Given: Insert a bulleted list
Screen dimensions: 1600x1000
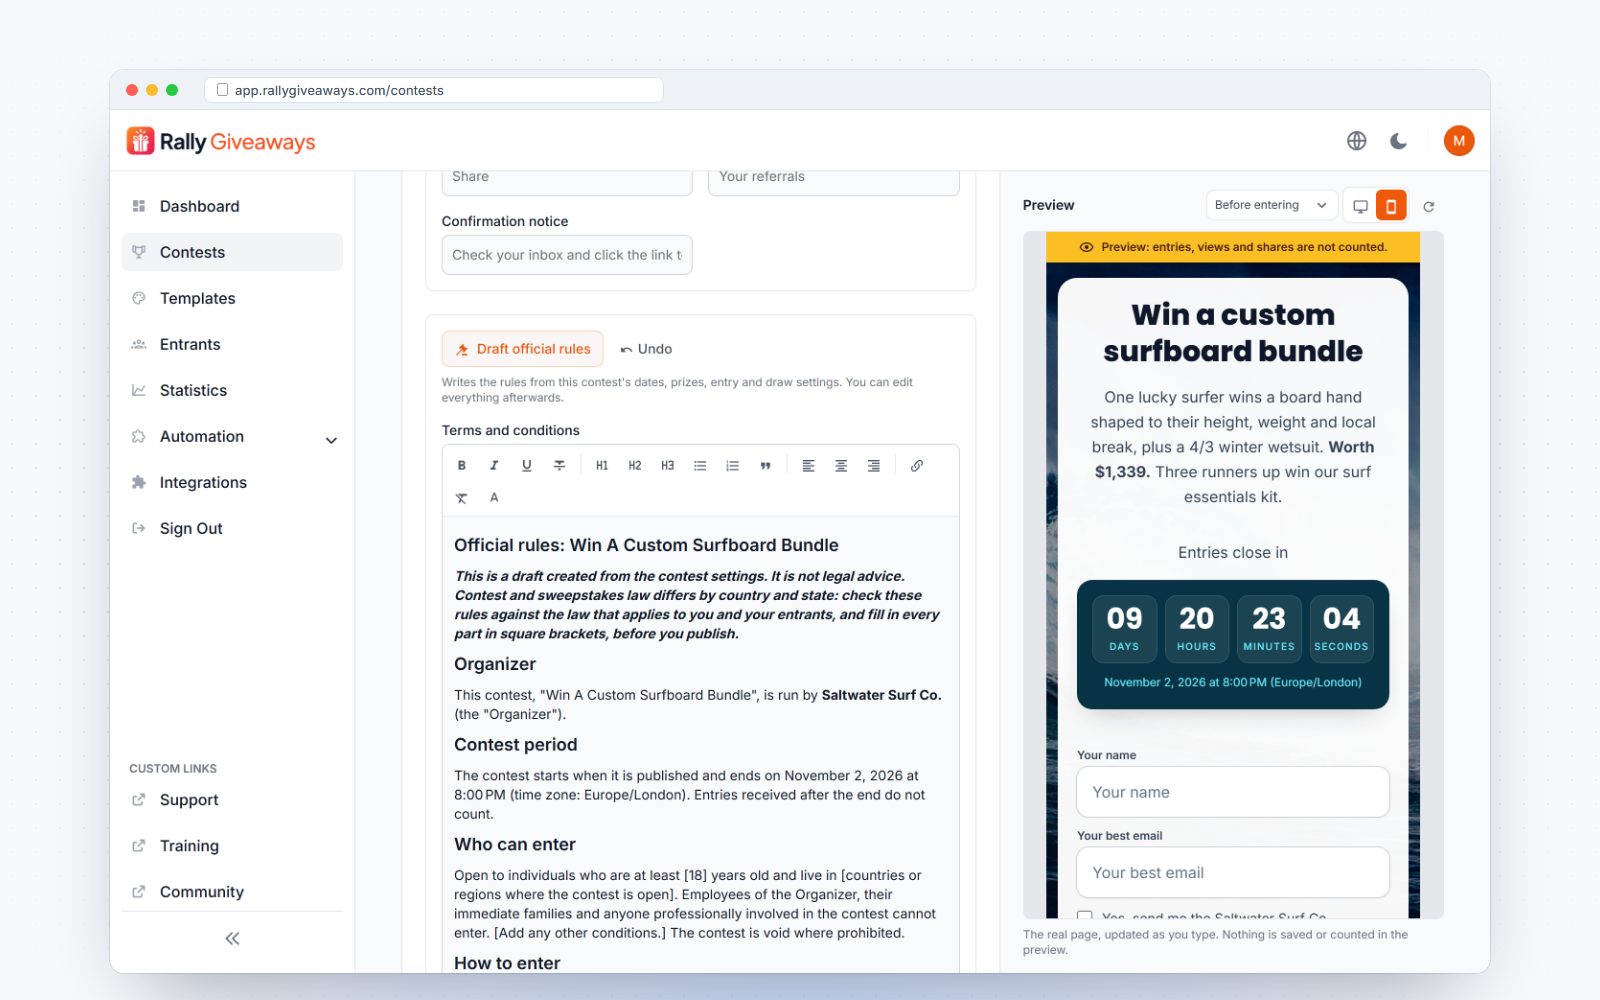Looking at the screenshot, I should (x=700, y=466).
